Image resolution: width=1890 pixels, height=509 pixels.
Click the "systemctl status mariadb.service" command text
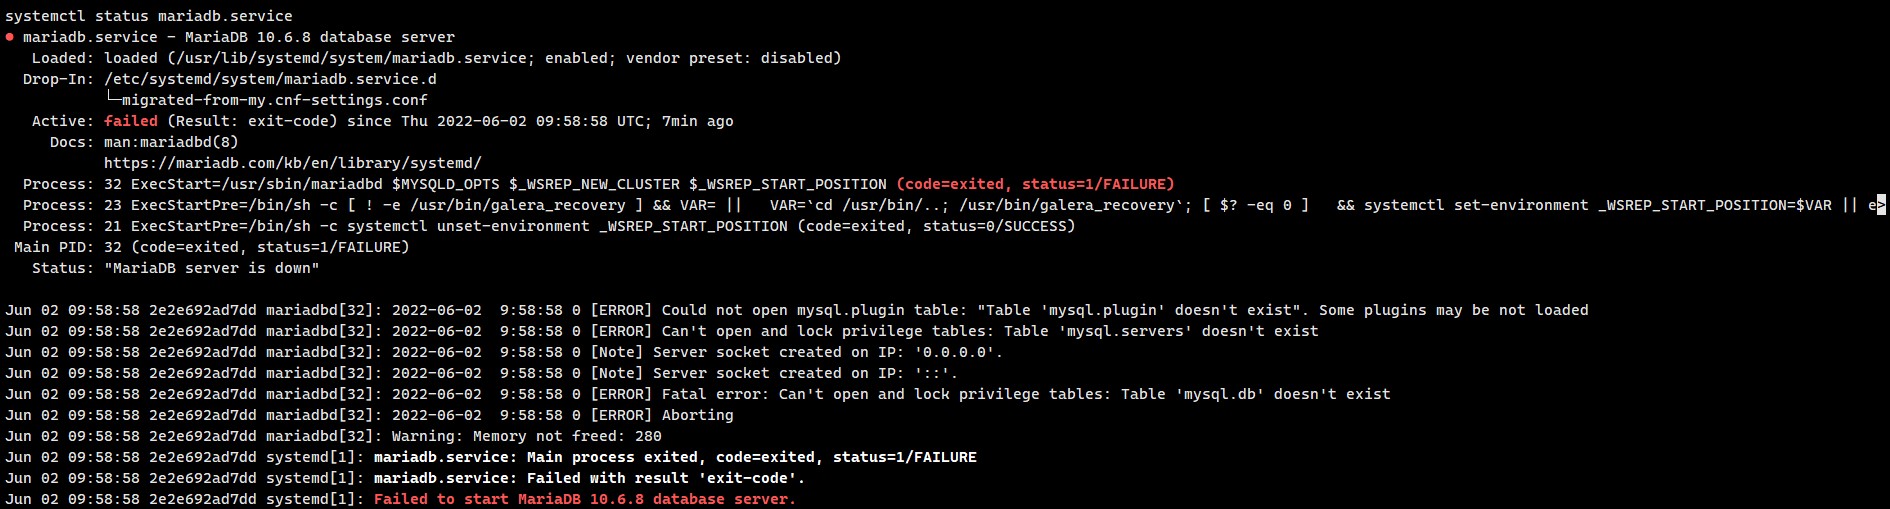pyautogui.click(x=149, y=16)
